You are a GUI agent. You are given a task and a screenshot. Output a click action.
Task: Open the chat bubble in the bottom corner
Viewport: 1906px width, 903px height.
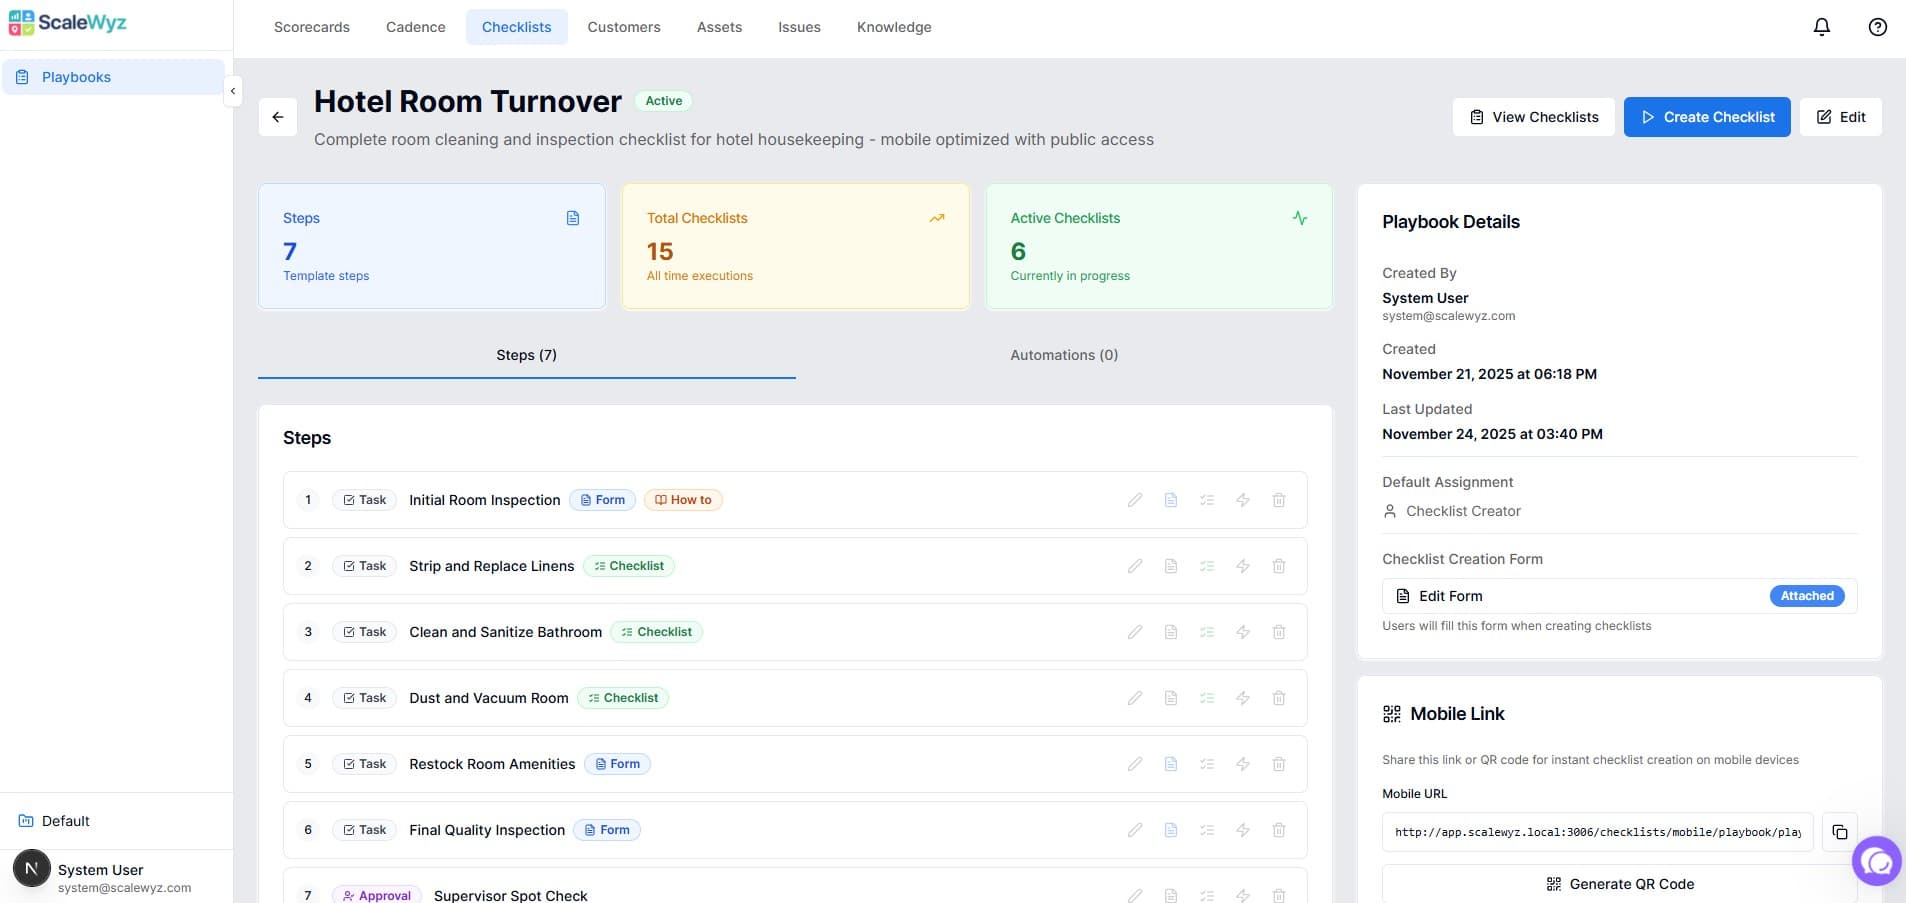(x=1877, y=861)
